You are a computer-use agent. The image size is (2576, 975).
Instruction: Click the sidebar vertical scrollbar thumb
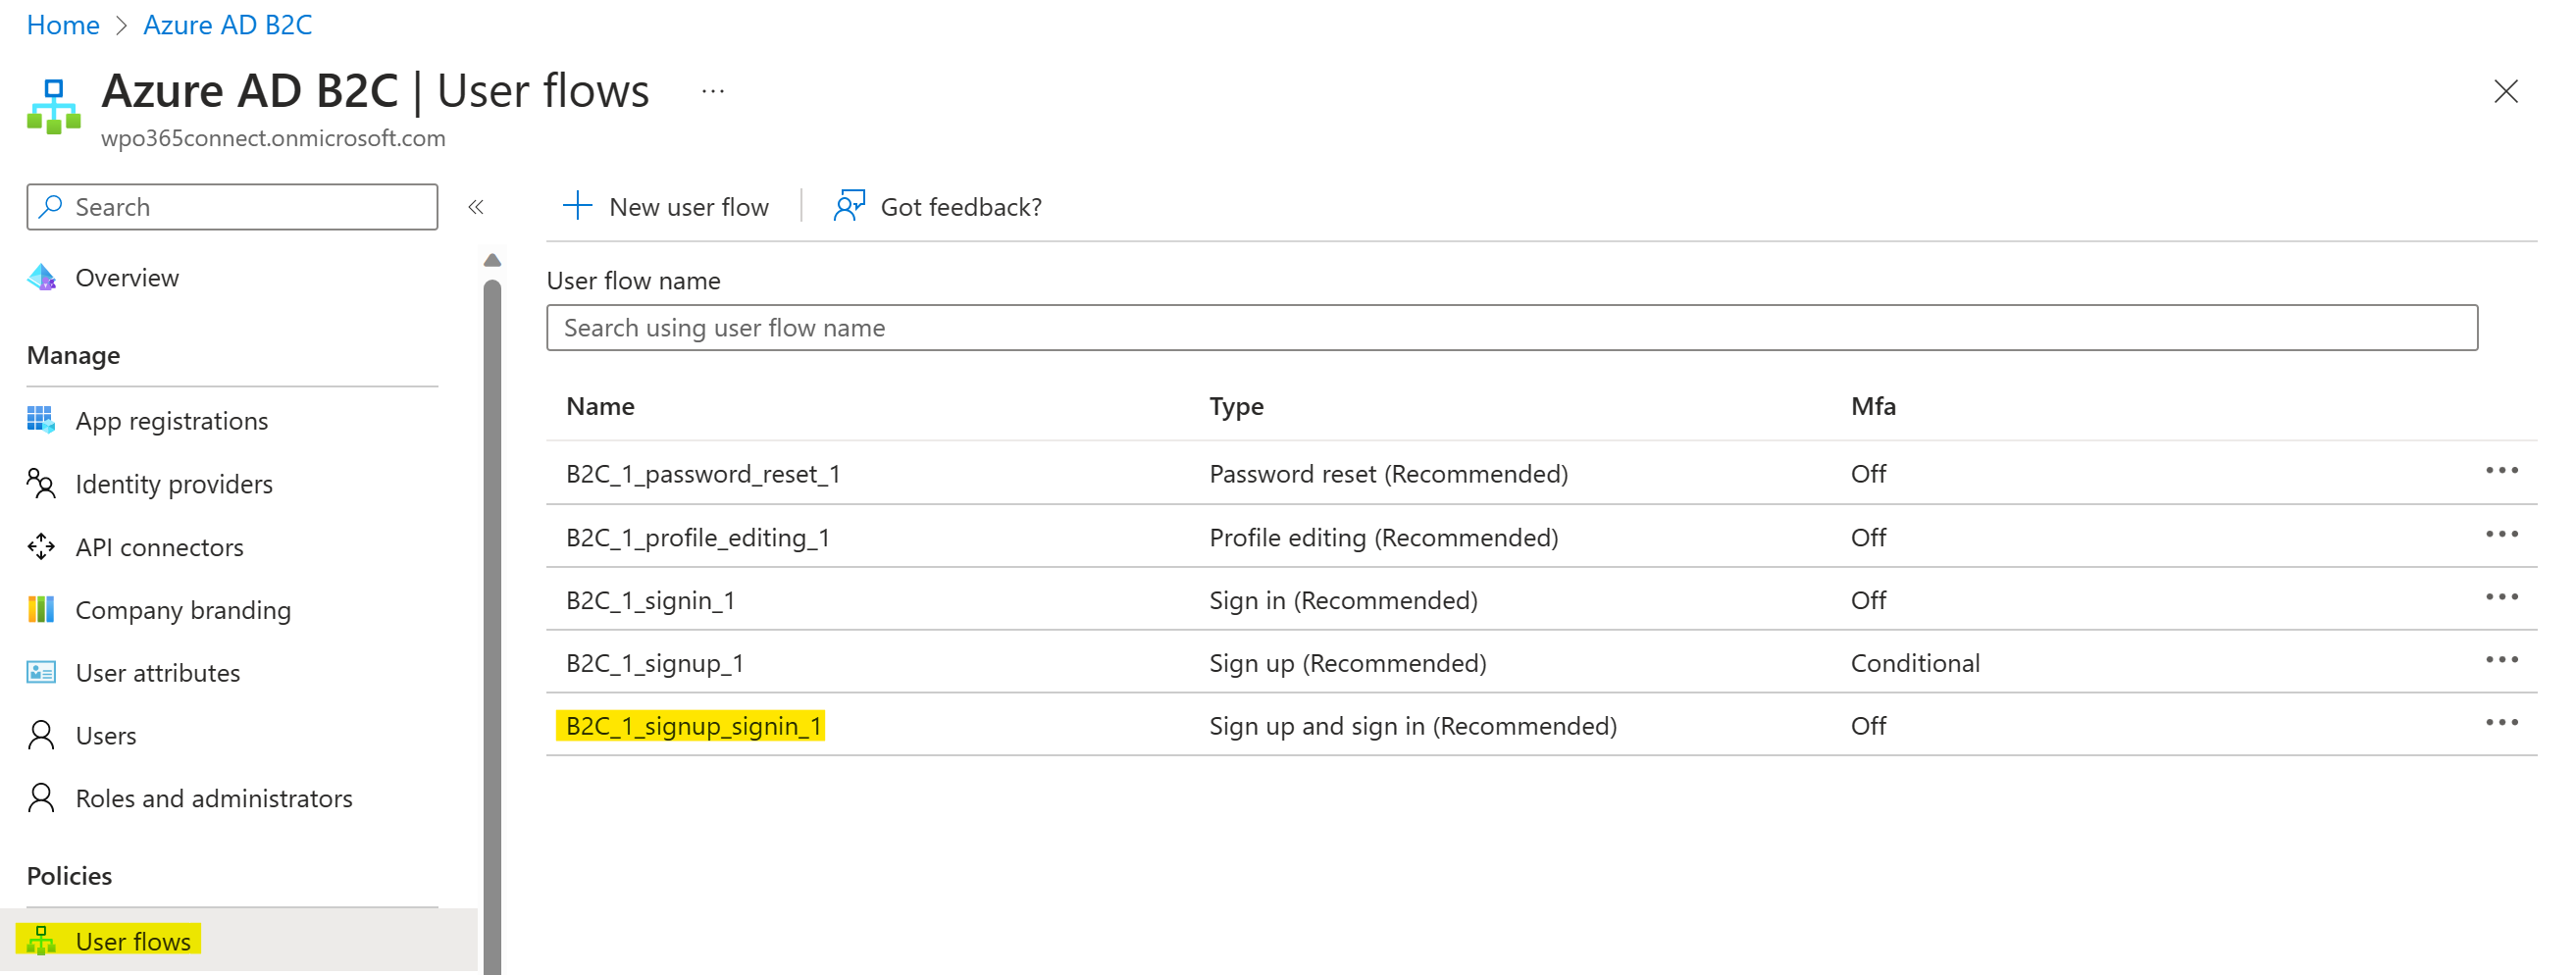492,625
